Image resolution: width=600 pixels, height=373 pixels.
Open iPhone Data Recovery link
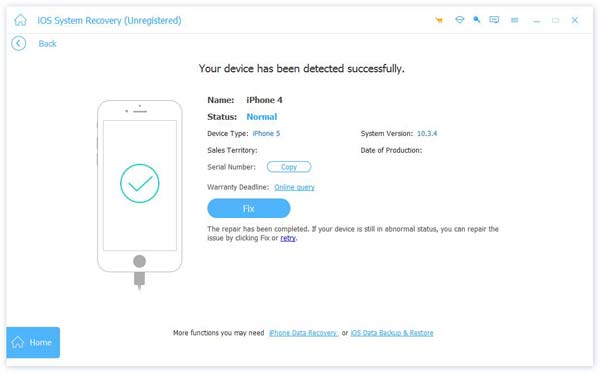click(303, 333)
